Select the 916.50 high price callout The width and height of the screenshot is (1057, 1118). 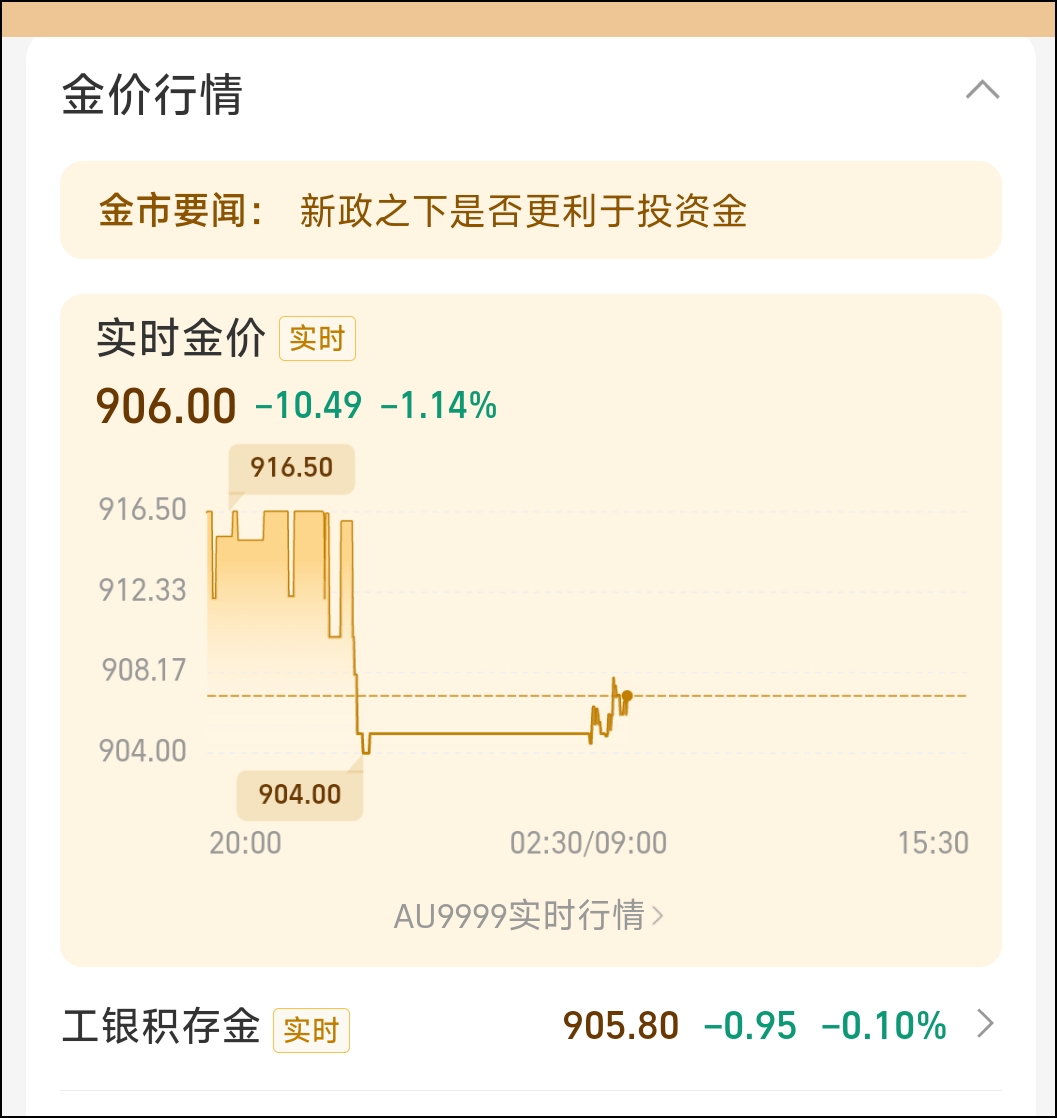click(292, 468)
